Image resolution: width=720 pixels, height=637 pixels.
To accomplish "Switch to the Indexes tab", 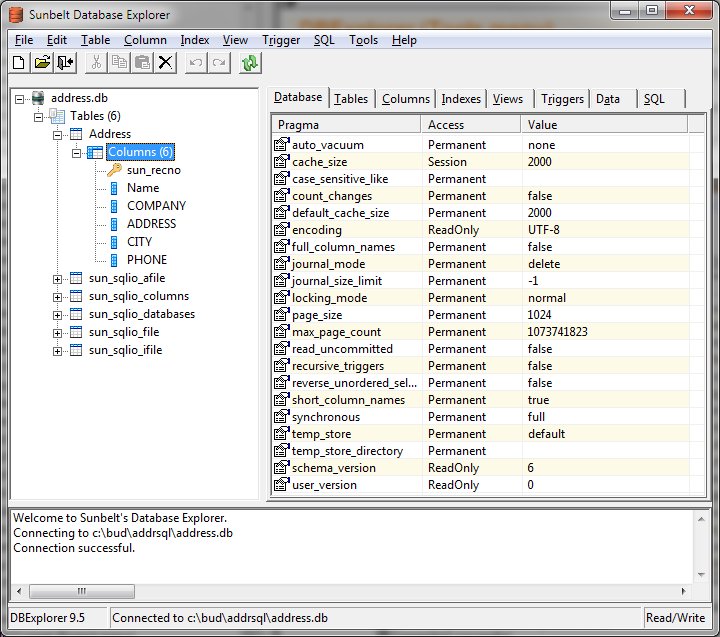I will pos(461,99).
